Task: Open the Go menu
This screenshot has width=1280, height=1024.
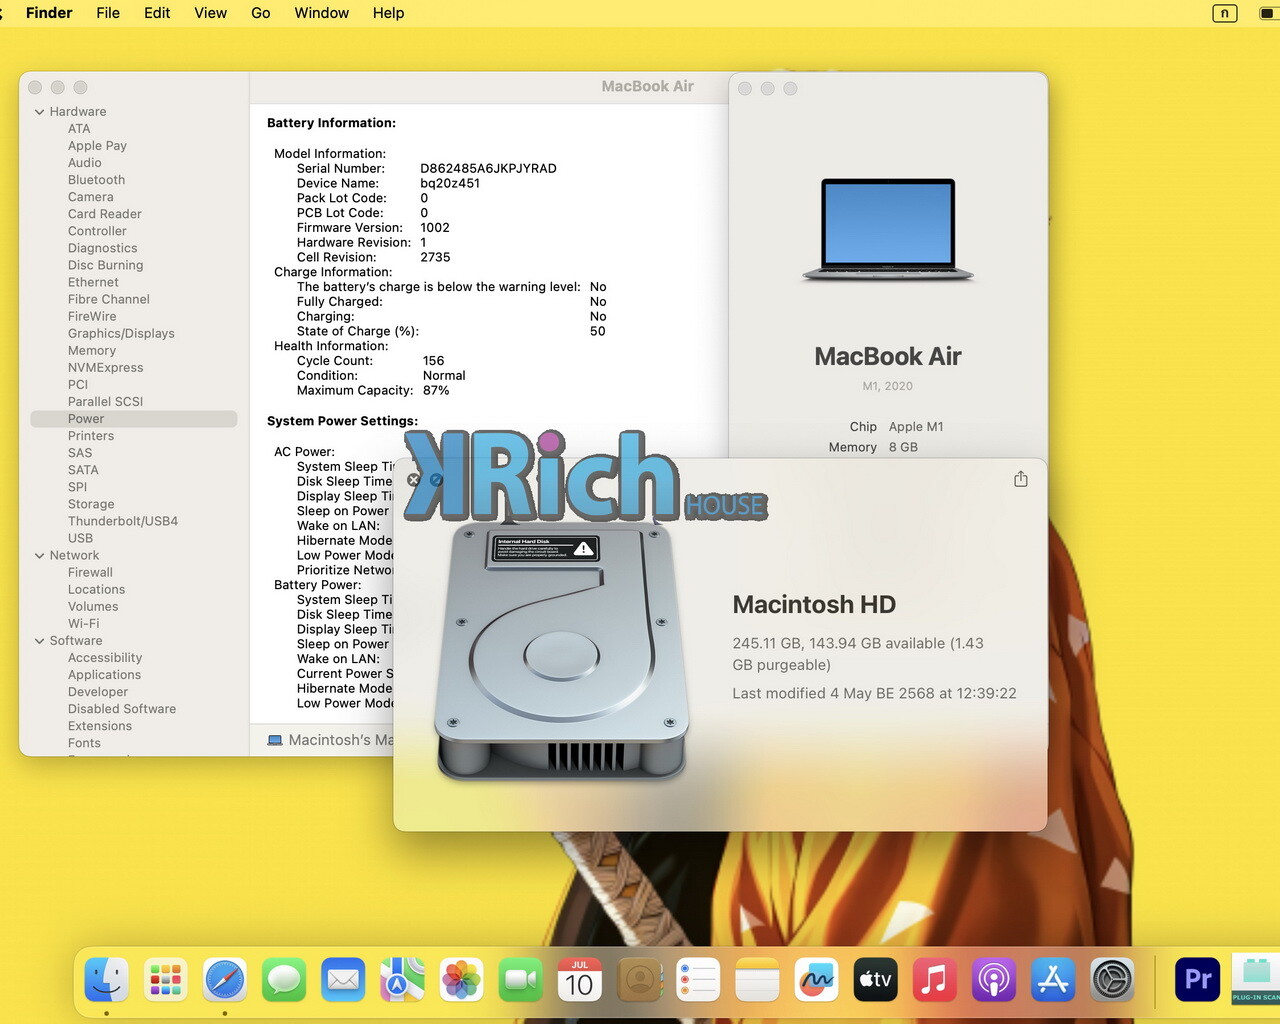Action: (261, 13)
